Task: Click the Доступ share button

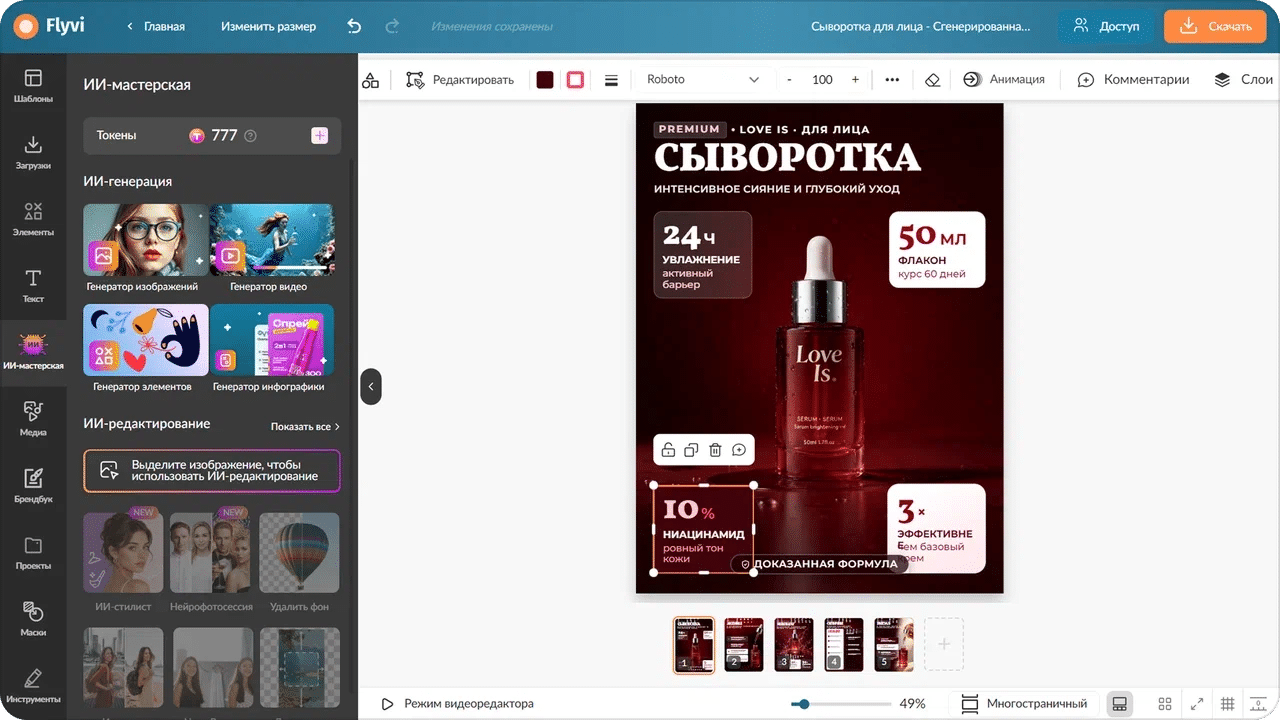Action: (1106, 27)
